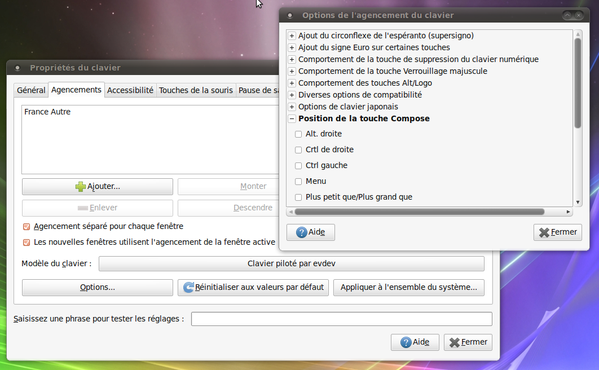Image resolution: width=599 pixels, height=370 pixels.
Task: Click Aide in the Options dialog
Action: [x=311, y=232]
